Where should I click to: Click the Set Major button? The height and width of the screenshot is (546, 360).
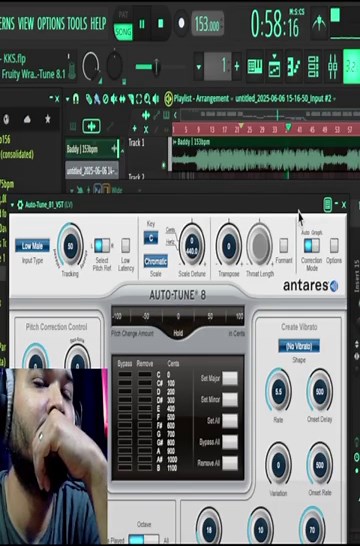(x=230, y=378)
